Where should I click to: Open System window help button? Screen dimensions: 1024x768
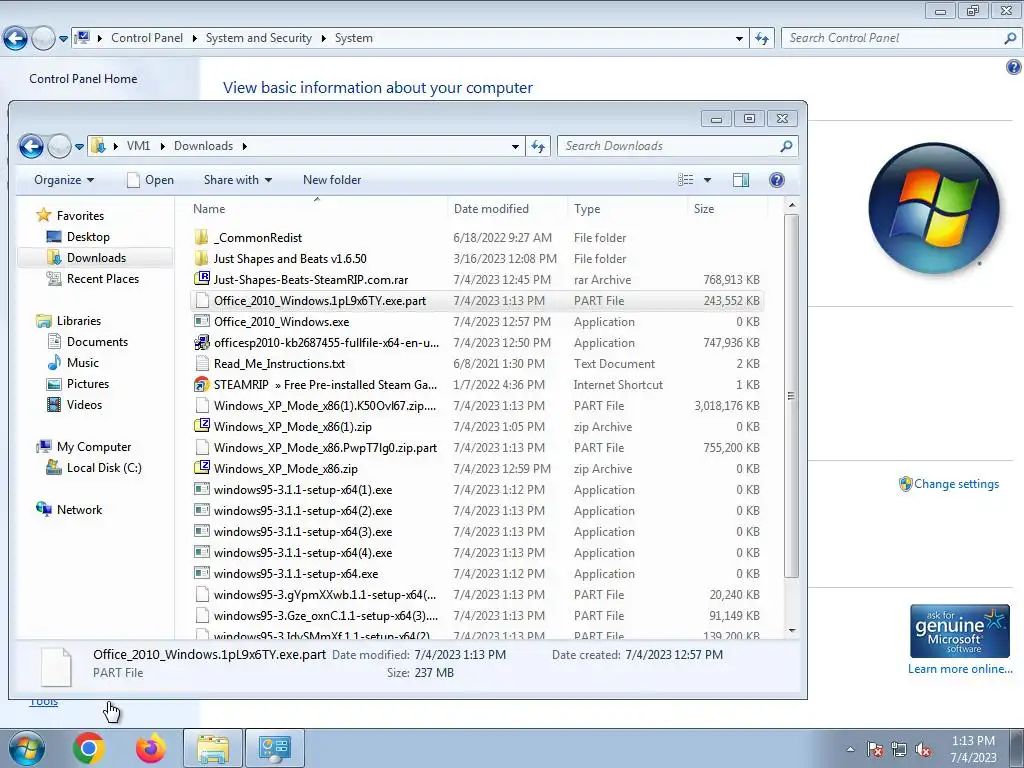pos(1014,67)
